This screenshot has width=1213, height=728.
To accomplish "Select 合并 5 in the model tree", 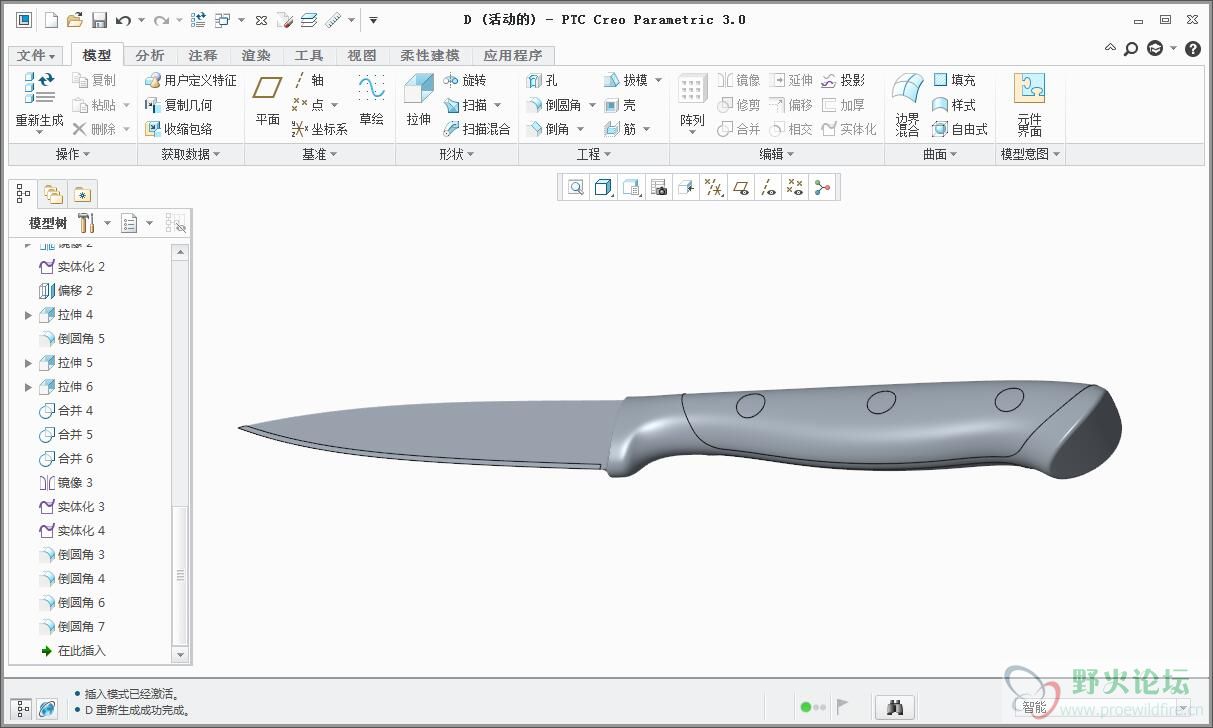I will [x=66, y=435].
